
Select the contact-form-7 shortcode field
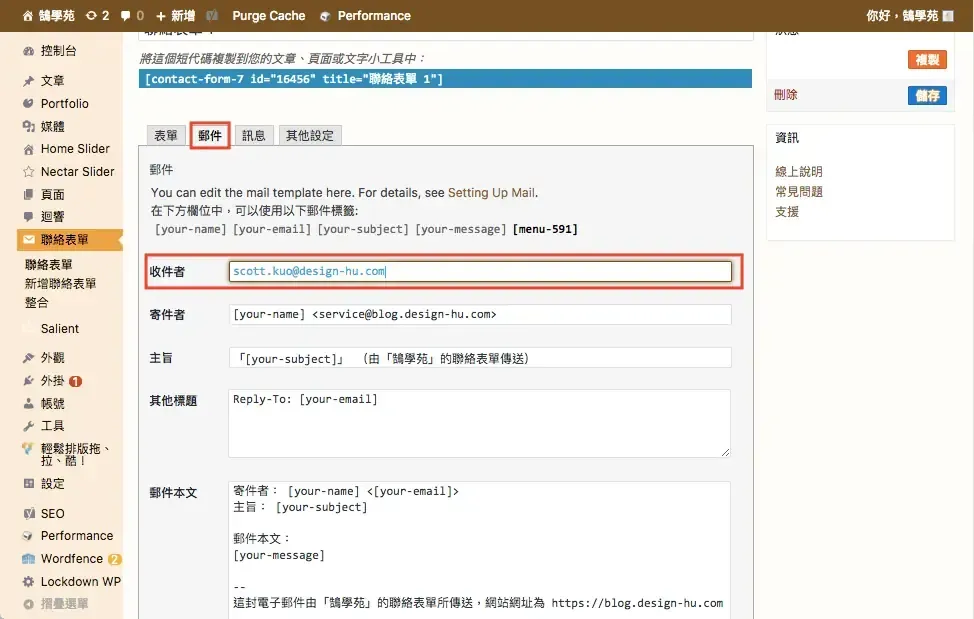(x=445, y=79)
